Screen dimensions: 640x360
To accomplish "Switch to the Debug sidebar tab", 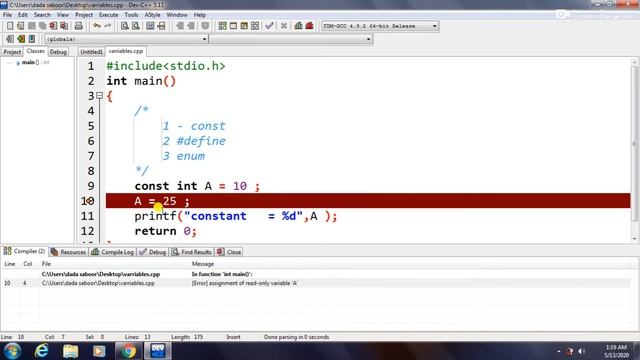I will tap(58, 52).
